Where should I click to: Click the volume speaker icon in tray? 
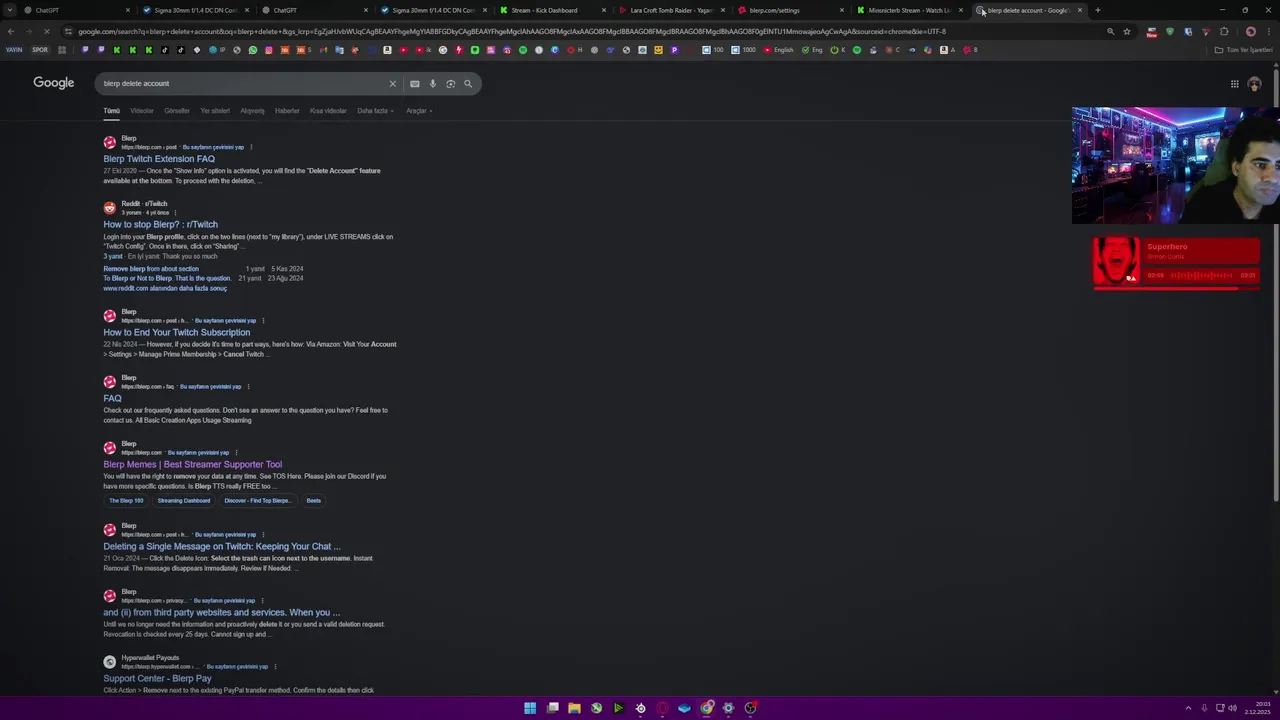(x=1232, y=708)
